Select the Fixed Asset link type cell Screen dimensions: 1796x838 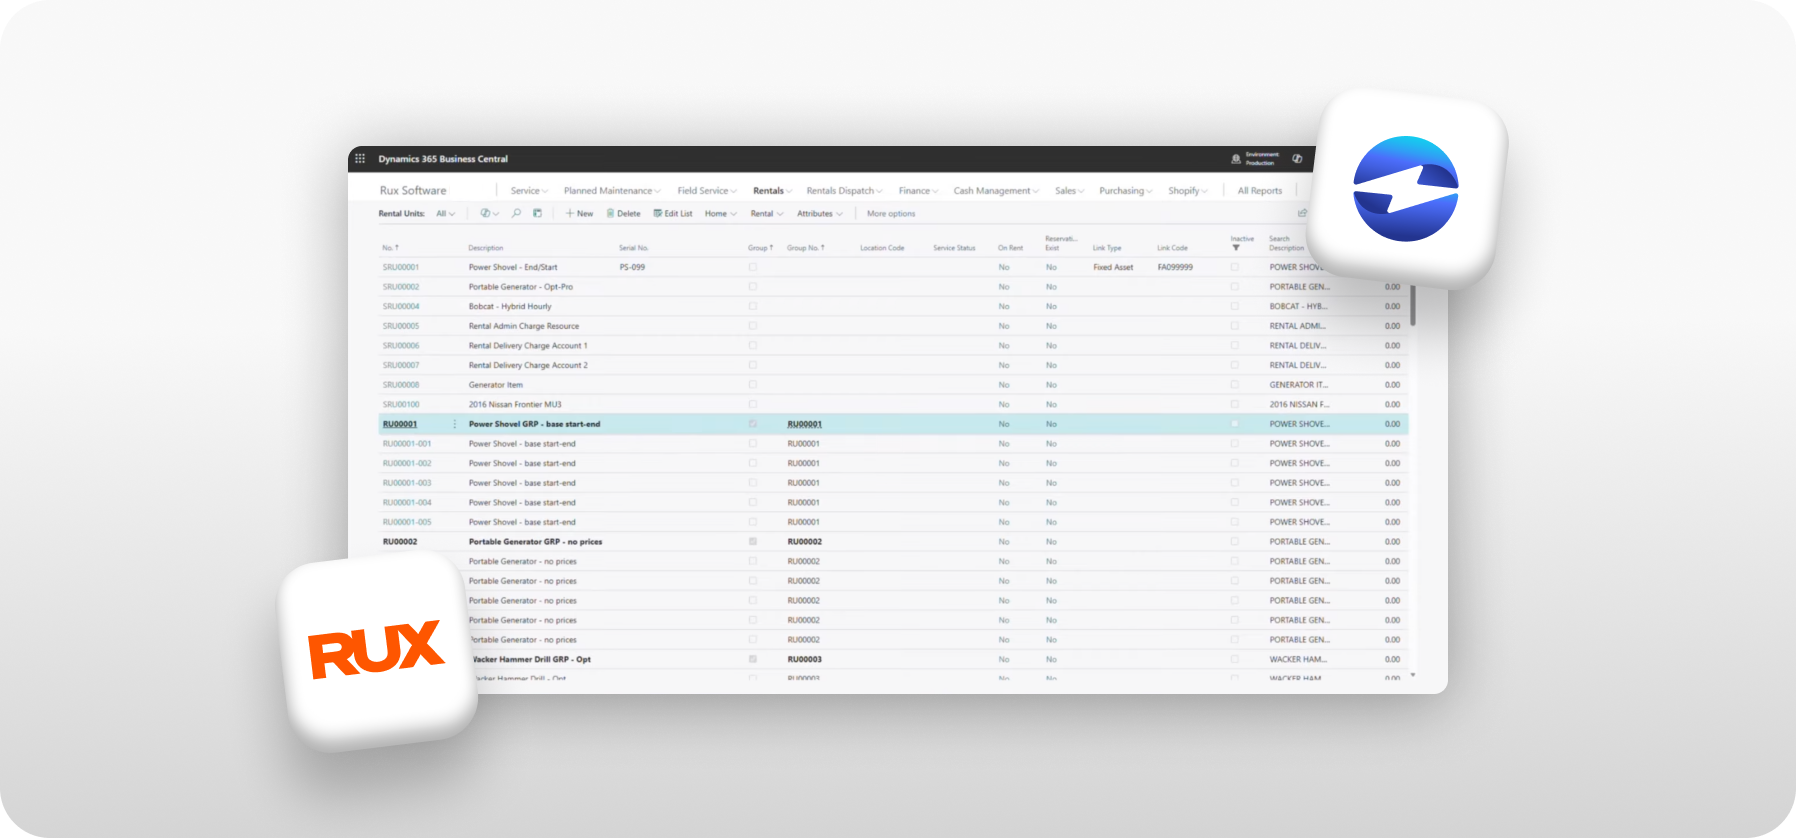[1113, 267]
